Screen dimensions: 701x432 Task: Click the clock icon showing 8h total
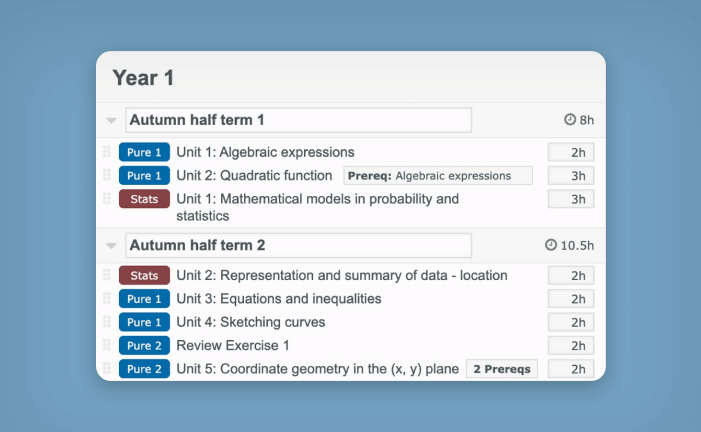tap(570, 119)
